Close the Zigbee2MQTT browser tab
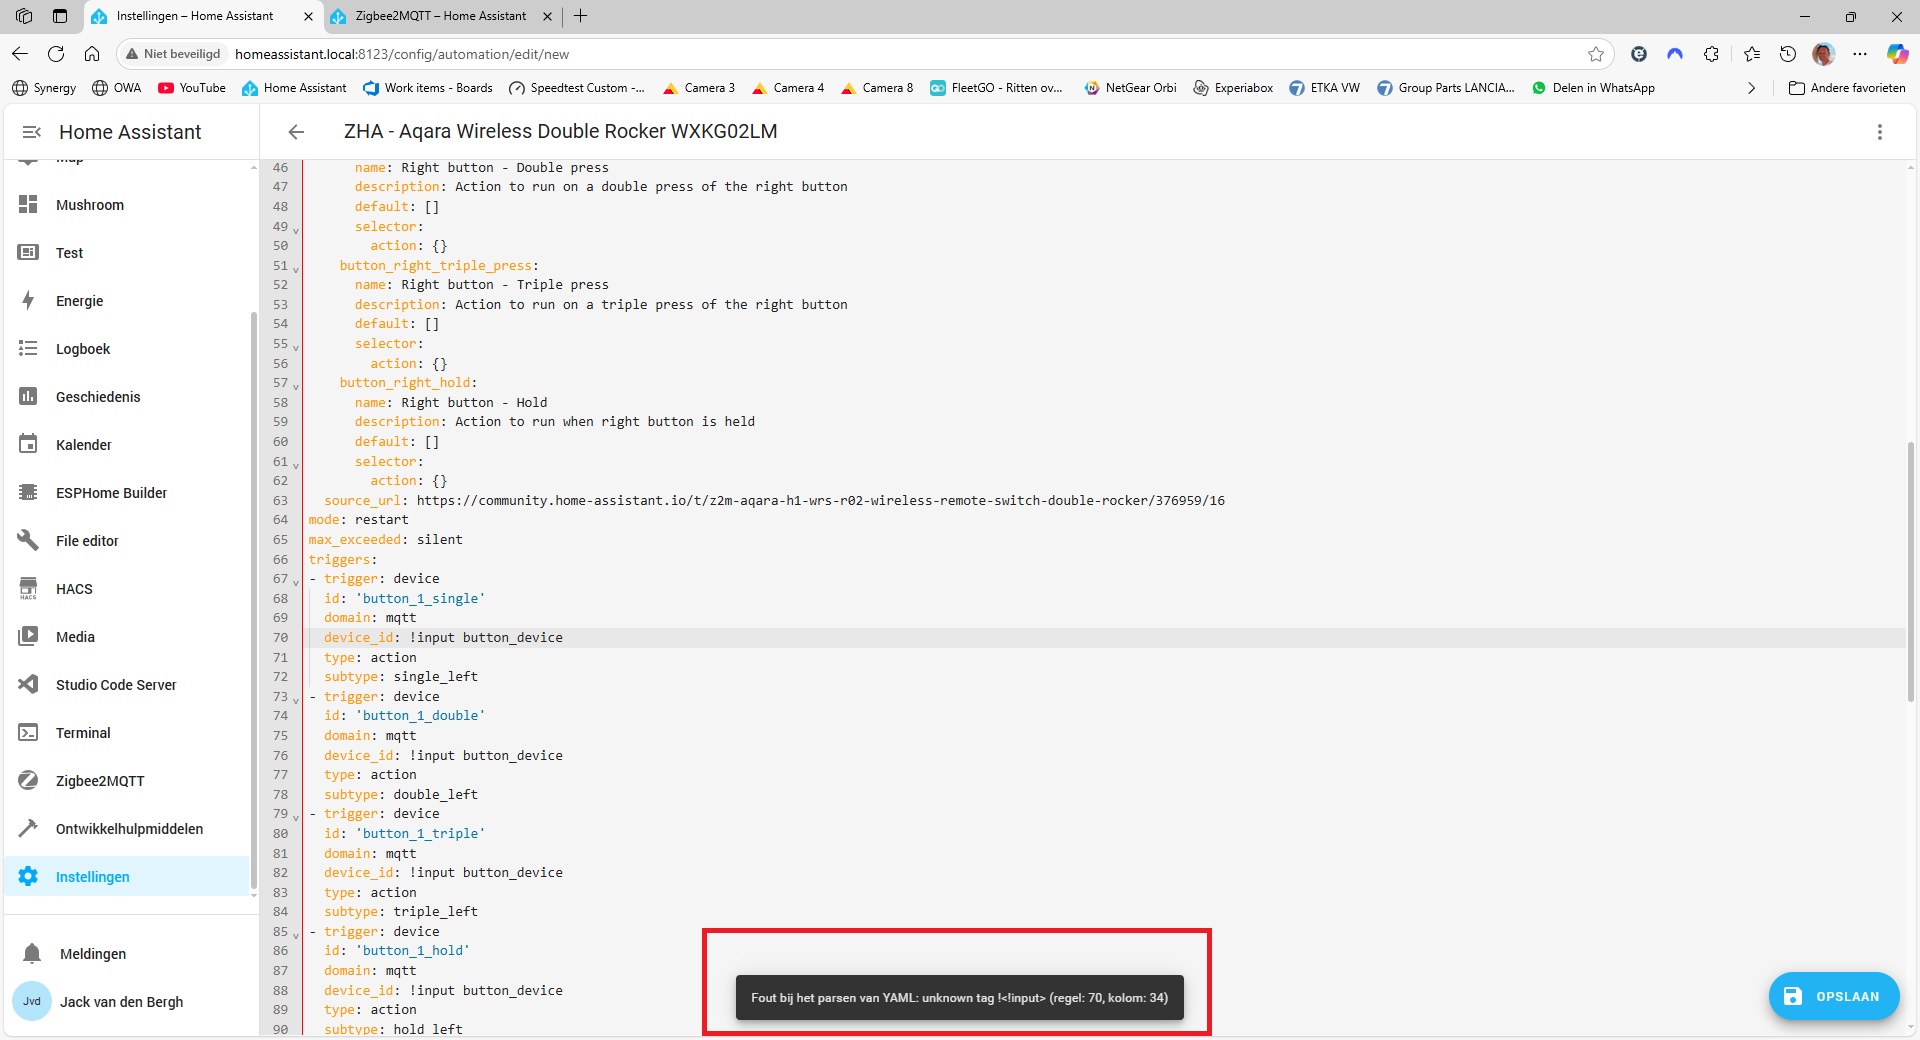Viewport: 1920px width, 1040px height. [547, 16]
